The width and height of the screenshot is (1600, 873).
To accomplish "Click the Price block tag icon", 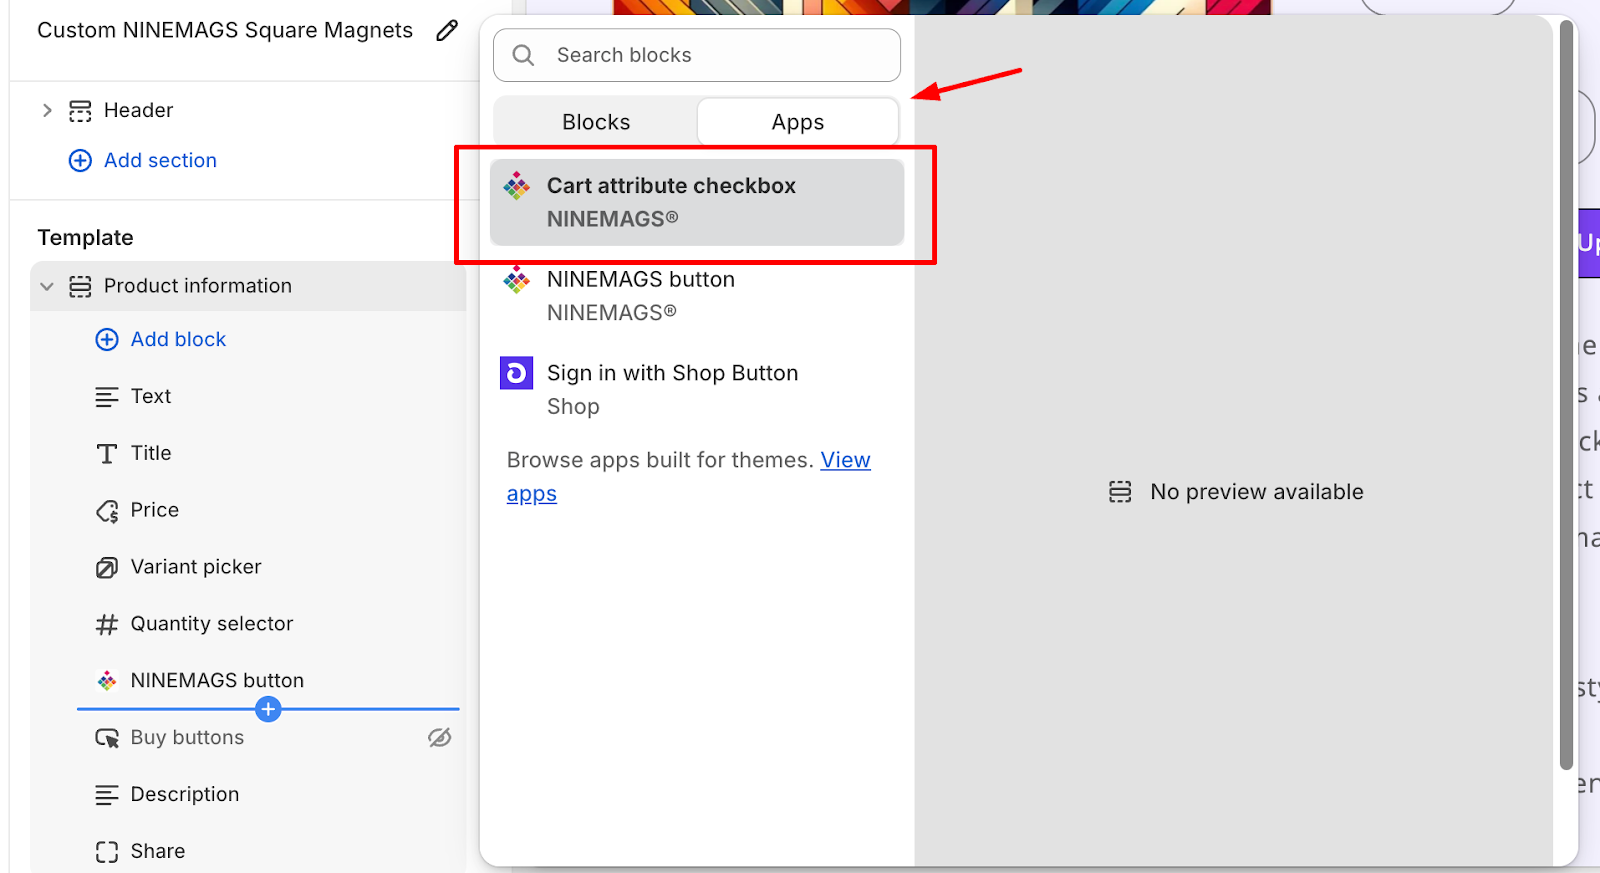I will coord(107,511).
